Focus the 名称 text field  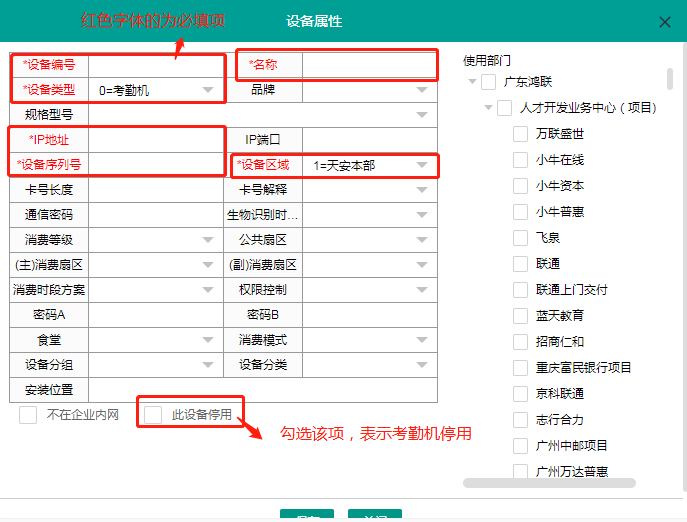[x=368, y=65]
